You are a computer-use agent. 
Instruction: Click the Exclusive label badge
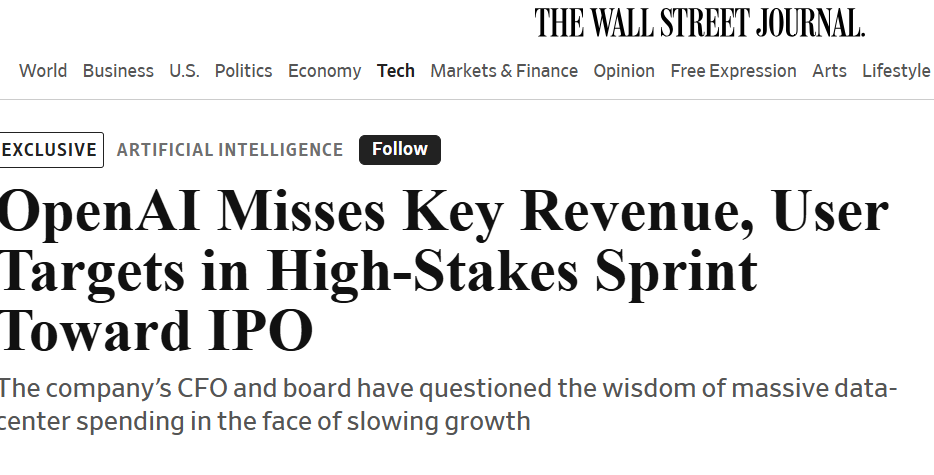(51, 150)
